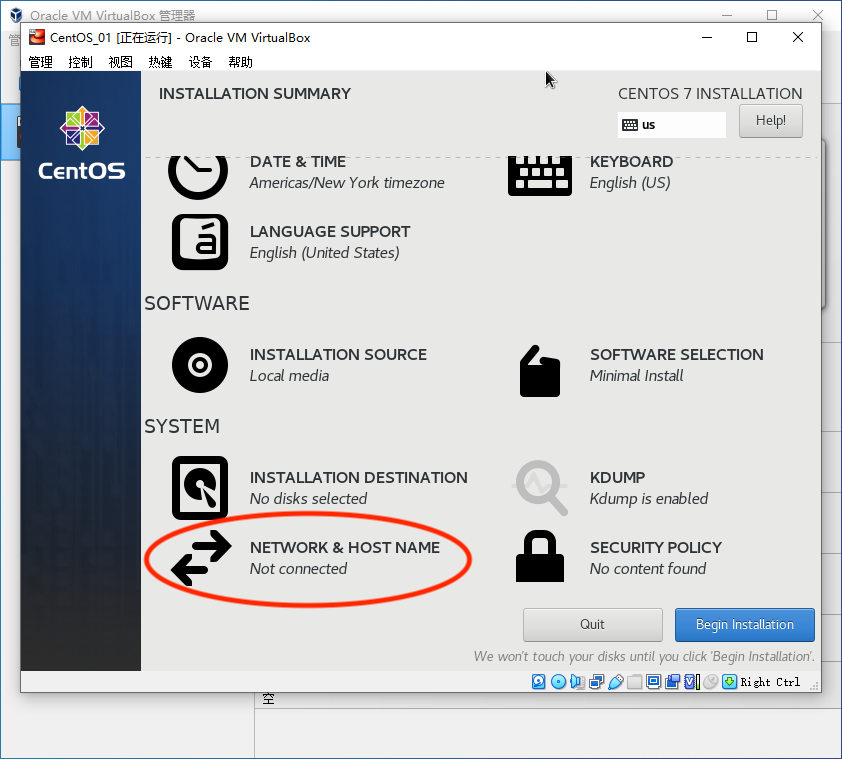Click 'English (United States)' text
Screen dimensions: 842x759
coord(324,252)
